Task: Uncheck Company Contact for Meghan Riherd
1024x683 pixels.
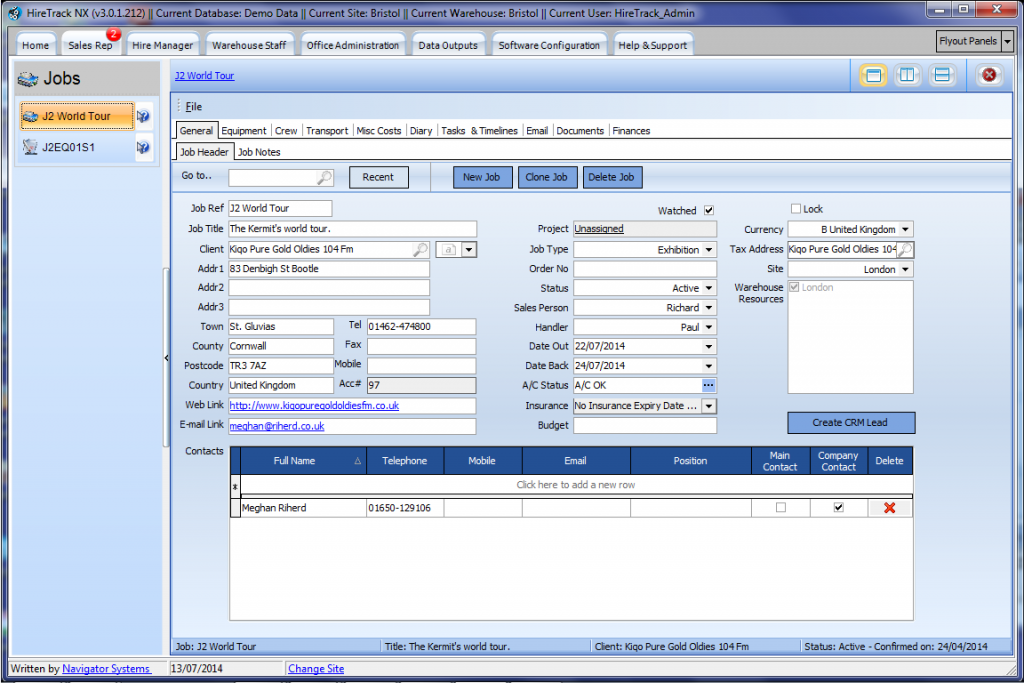Action: click(838, 508)
